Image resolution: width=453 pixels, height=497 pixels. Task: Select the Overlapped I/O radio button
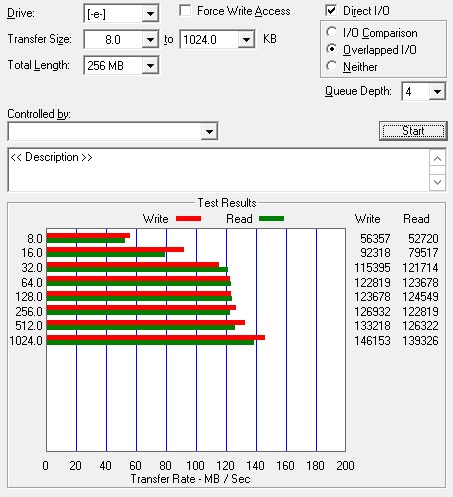[332, 49]
